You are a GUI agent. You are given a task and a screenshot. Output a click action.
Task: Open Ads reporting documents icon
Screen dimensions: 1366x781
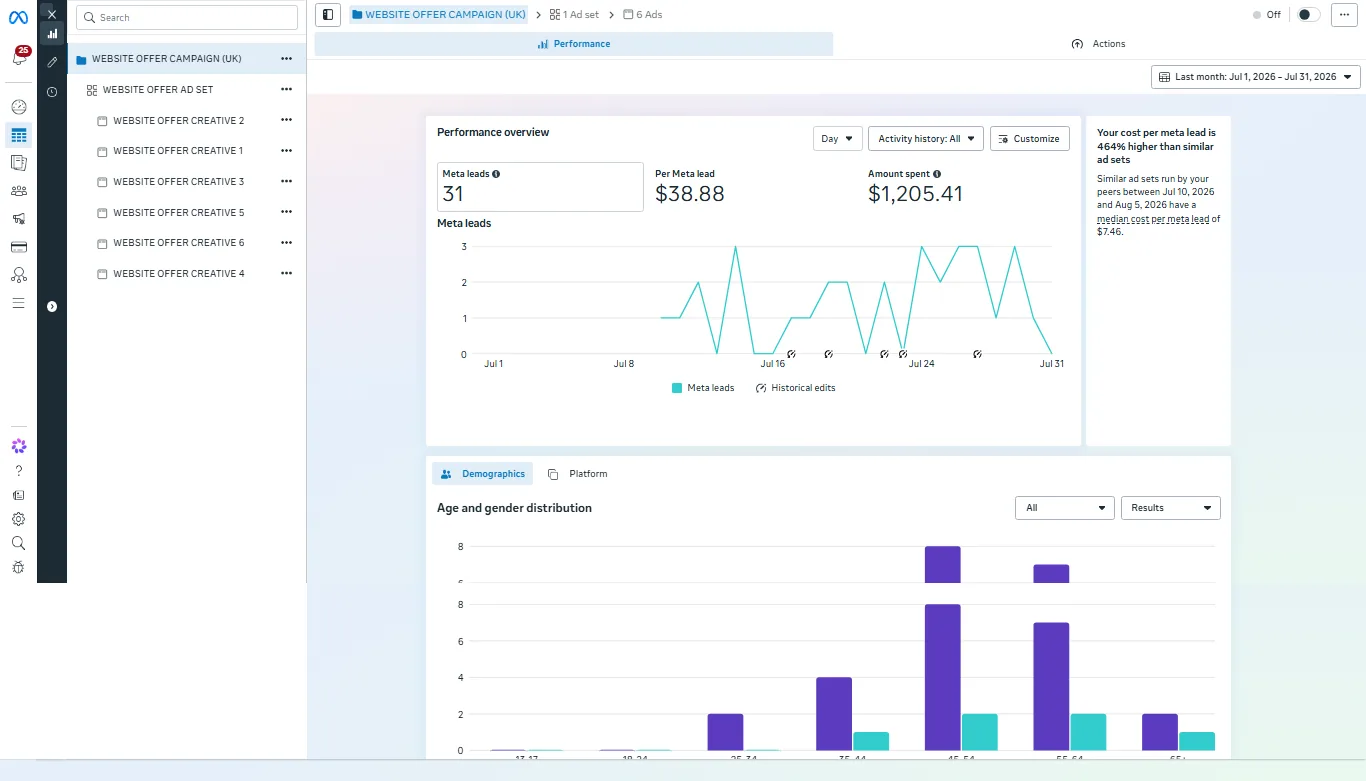pyautogui.click(x=18, y=163)
